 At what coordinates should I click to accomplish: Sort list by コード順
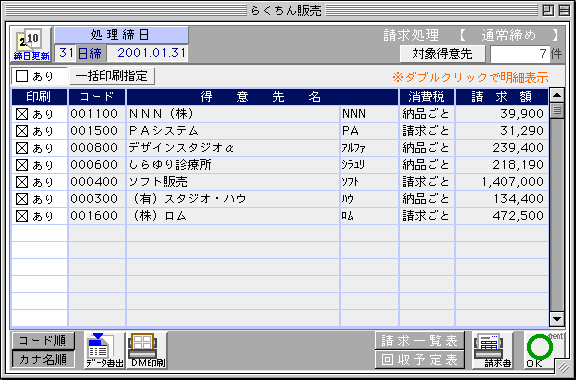43,341
